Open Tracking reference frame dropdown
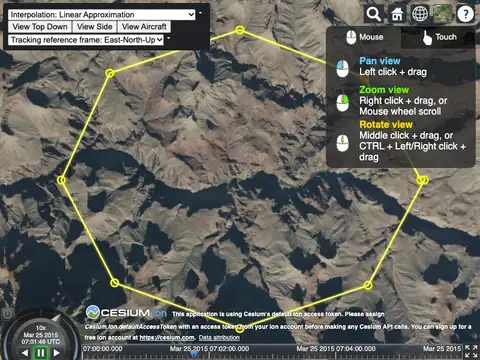Viewport: 480px width, 360px height. pos(86,40)
